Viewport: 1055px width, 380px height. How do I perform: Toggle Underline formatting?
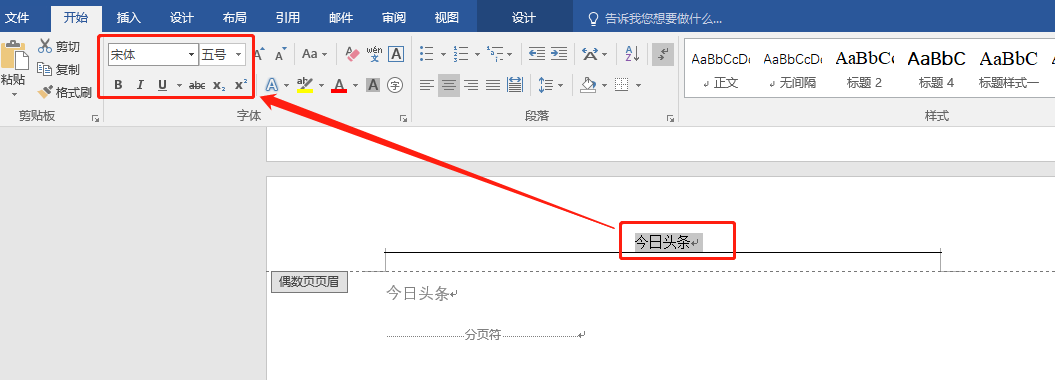162,85
